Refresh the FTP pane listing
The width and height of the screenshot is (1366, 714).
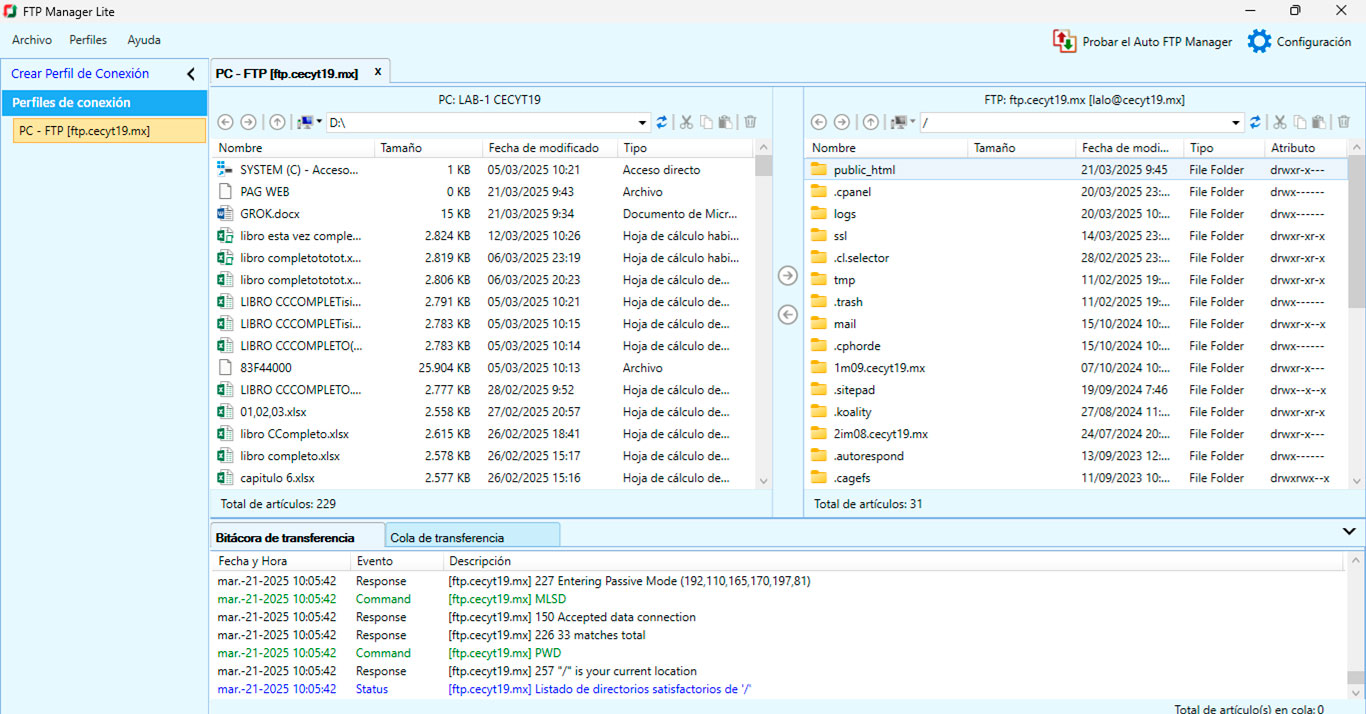1255,122
